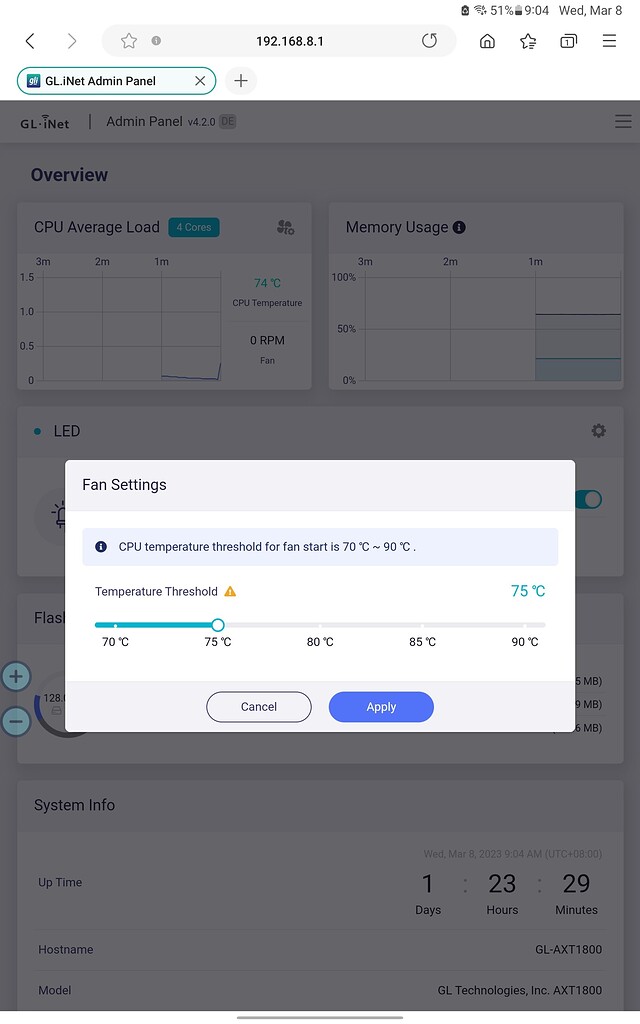This screenshot has width=640, height=1024.
Task: Click the fan settings icon in CPU panel
Action: coord(285,228)
